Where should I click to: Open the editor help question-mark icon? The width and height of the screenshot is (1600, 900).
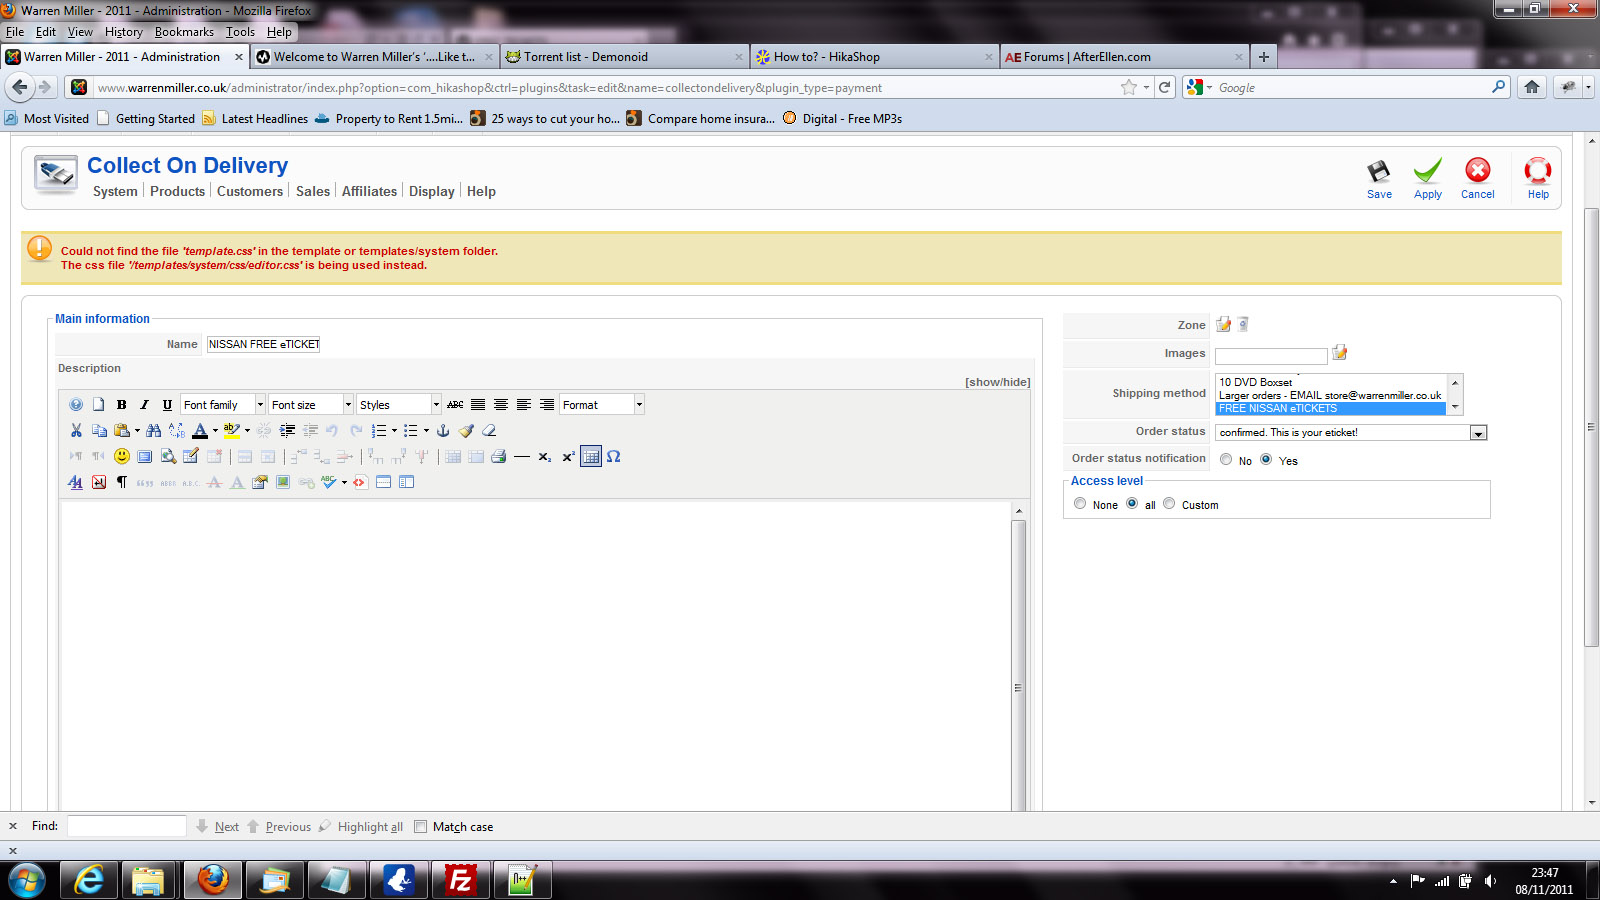pyautogui.click(x=75, y=405)
